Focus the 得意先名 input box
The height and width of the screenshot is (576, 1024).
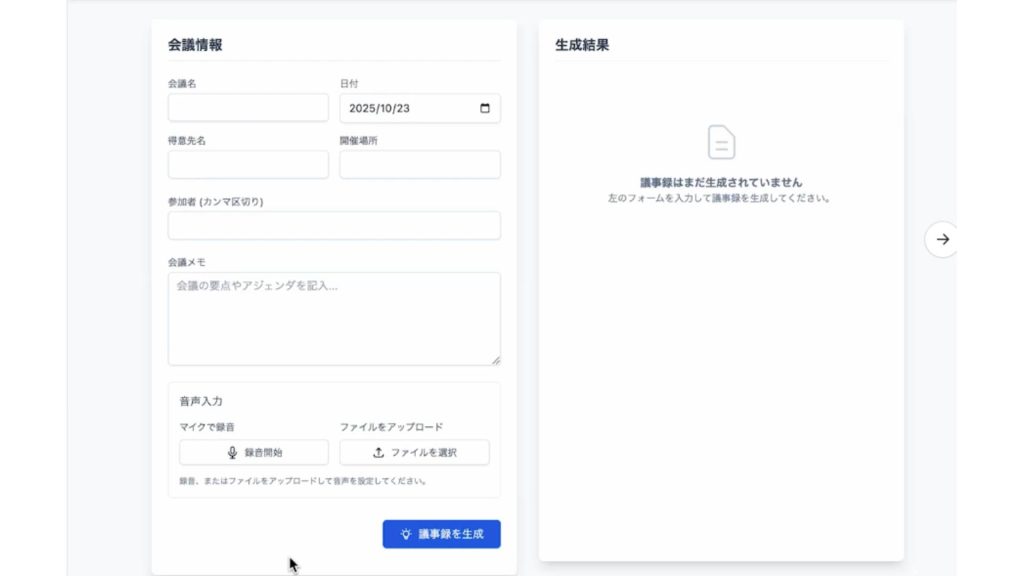click(x=248, y=165)
